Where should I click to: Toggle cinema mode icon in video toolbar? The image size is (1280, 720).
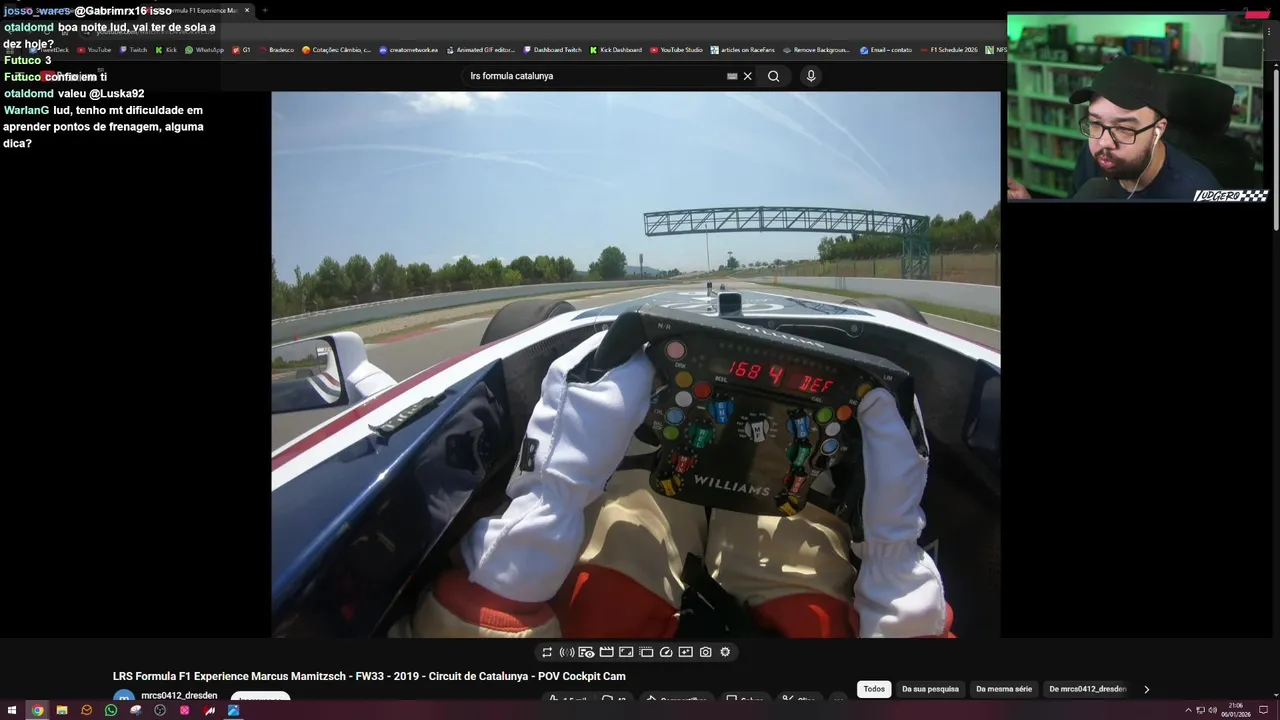tap(646, 652)
